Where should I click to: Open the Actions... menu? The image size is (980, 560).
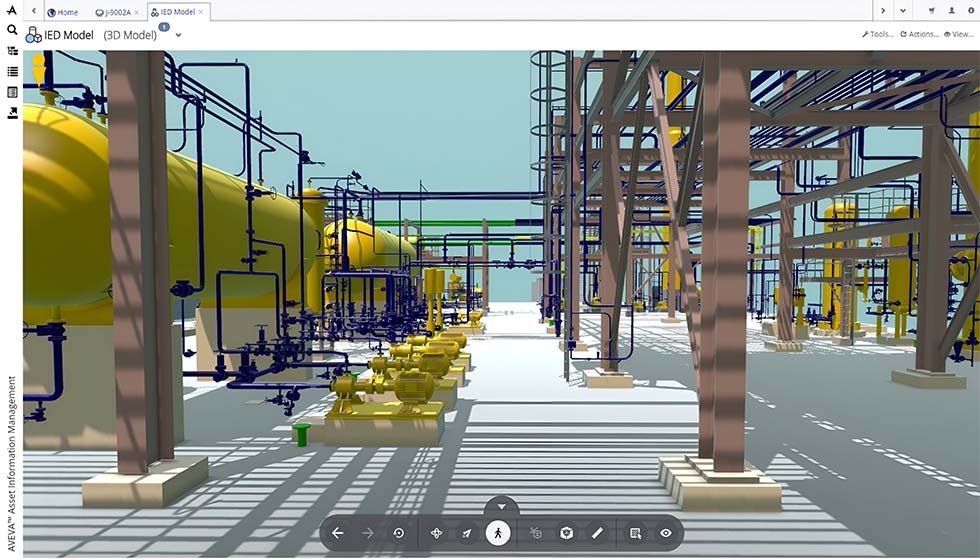pos(919,34)
